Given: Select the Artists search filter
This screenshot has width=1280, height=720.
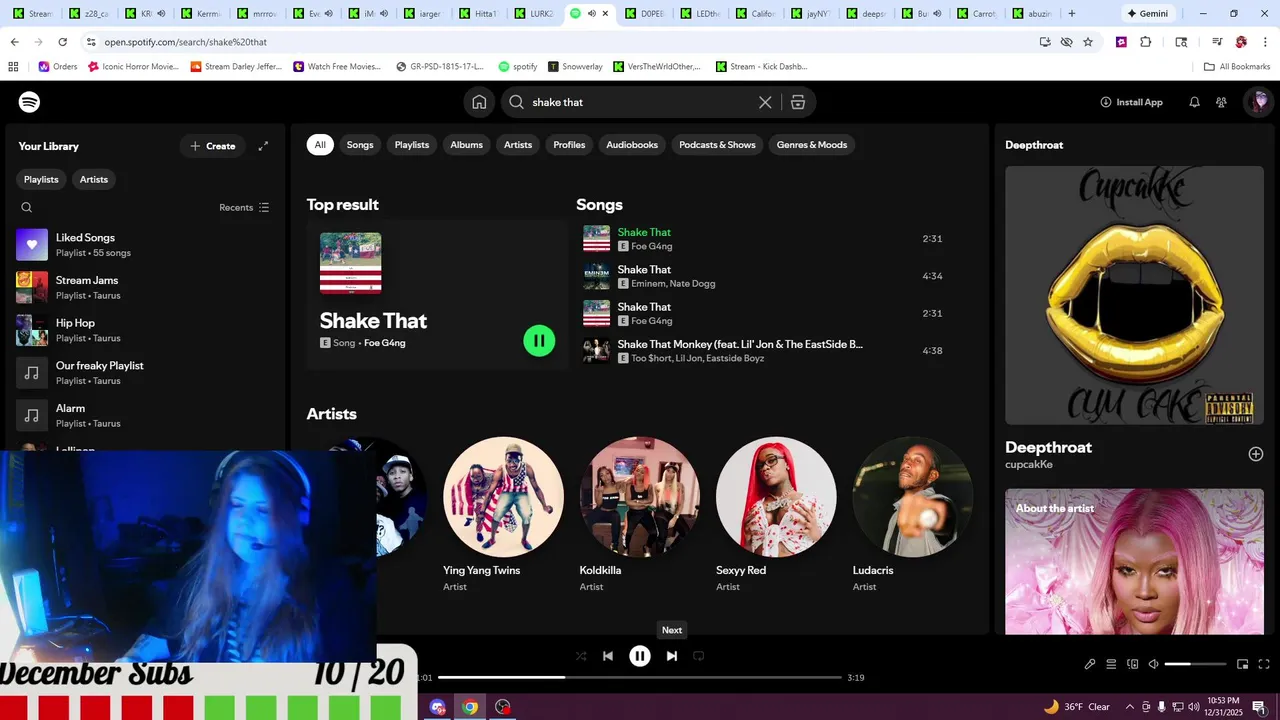Looking at the screenshot, I should click(518, 145).
